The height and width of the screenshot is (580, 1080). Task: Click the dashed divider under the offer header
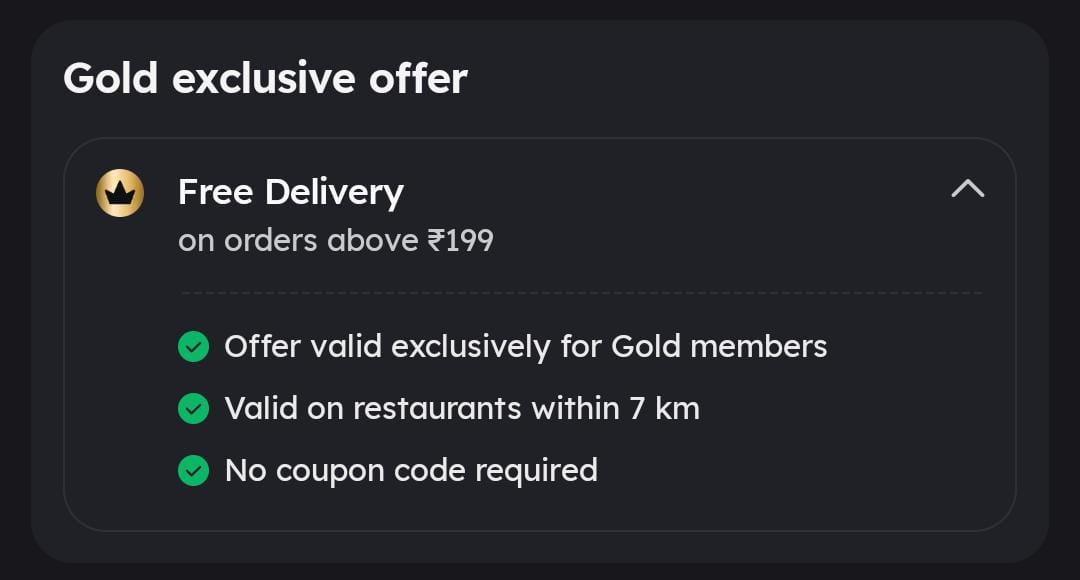(x=580, y=293)
